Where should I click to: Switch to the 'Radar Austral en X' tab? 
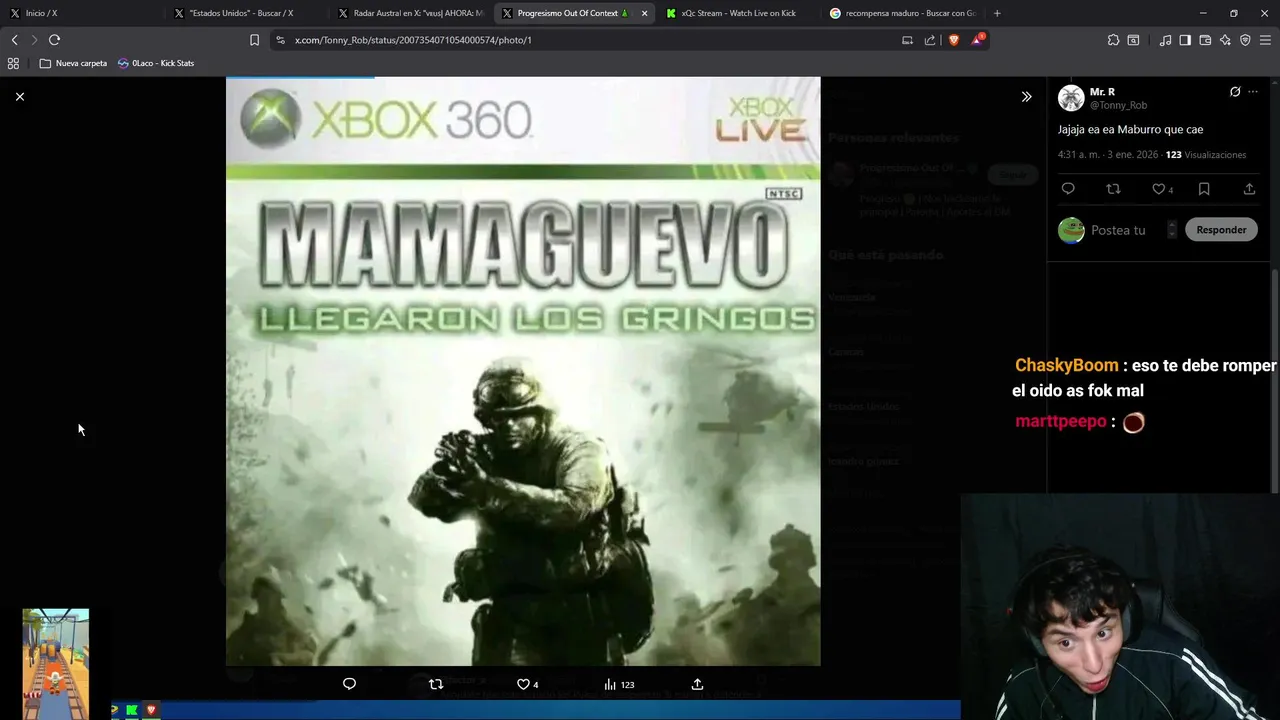coord(410,13)
